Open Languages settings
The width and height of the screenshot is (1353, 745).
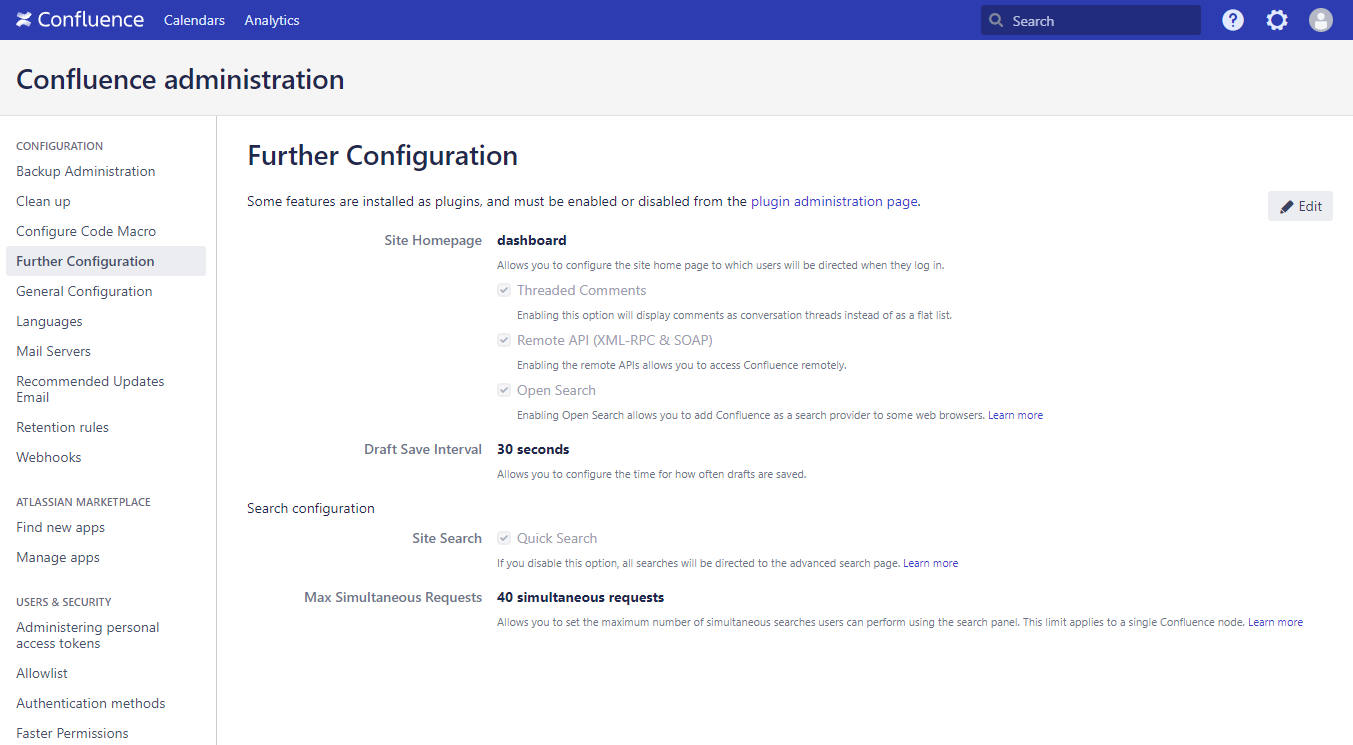click(x=49, y=321)
